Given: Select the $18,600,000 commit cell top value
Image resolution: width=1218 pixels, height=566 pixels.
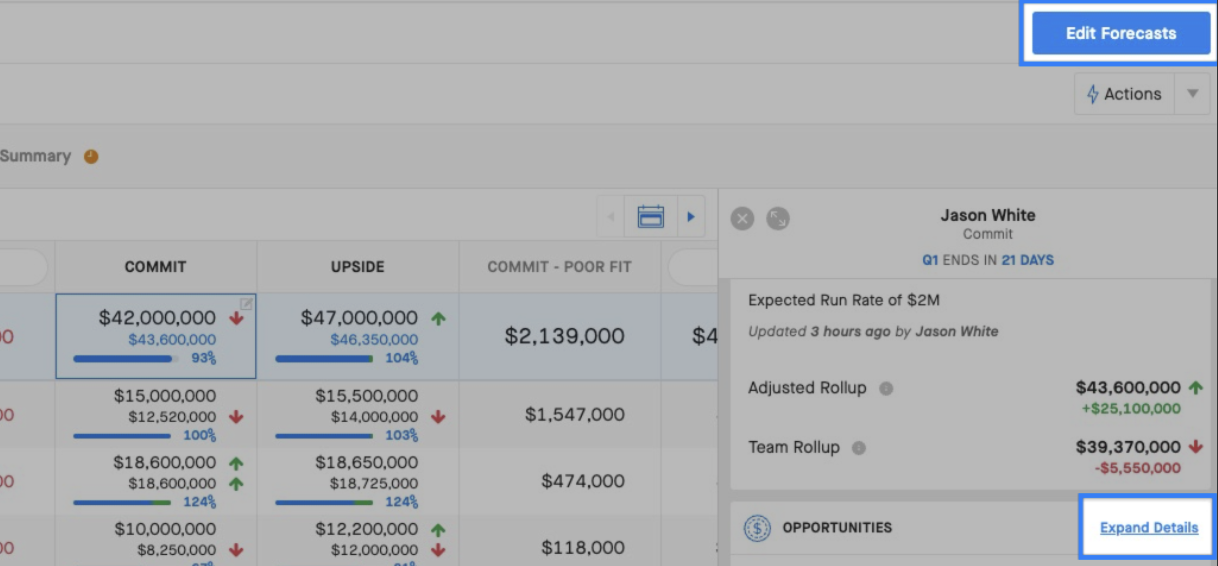Looking at the screenshot, I should coord(165,462).
